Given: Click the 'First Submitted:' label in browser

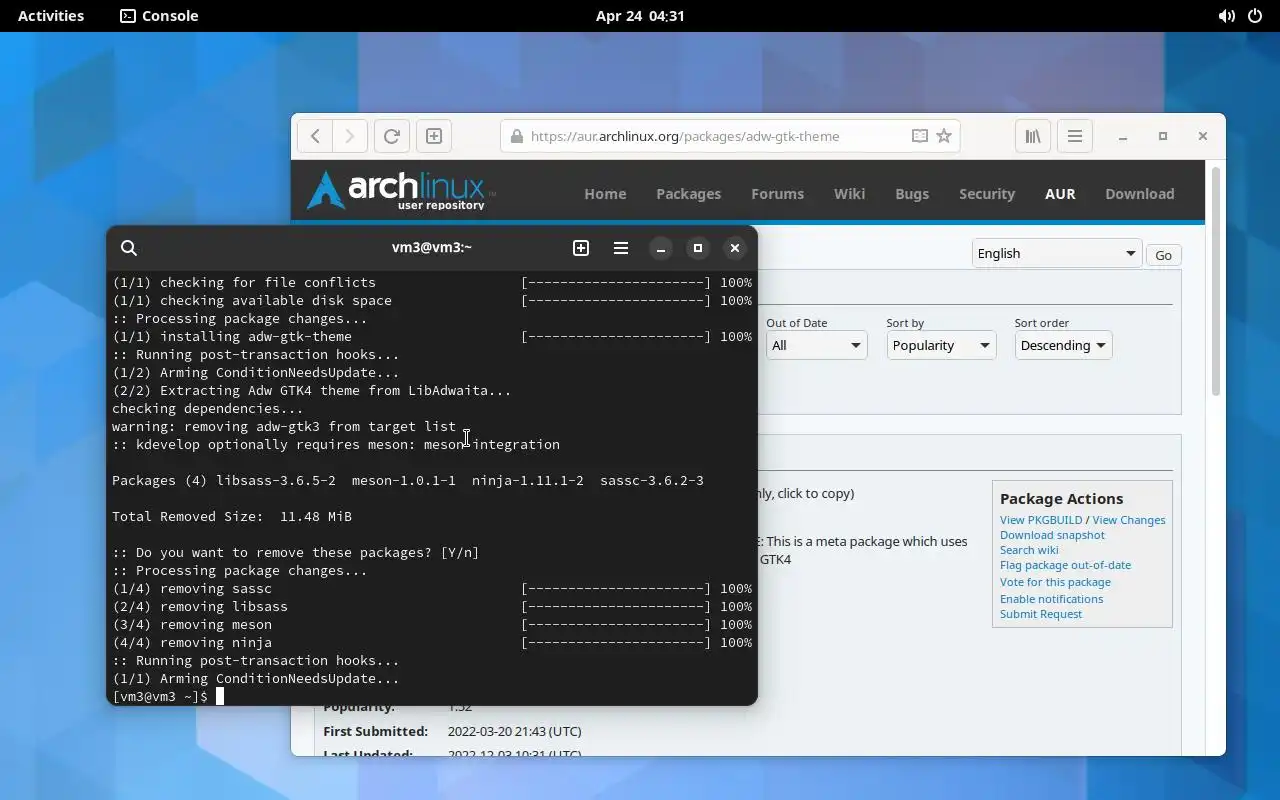Looking at the screenshot, I should (375, 731).
